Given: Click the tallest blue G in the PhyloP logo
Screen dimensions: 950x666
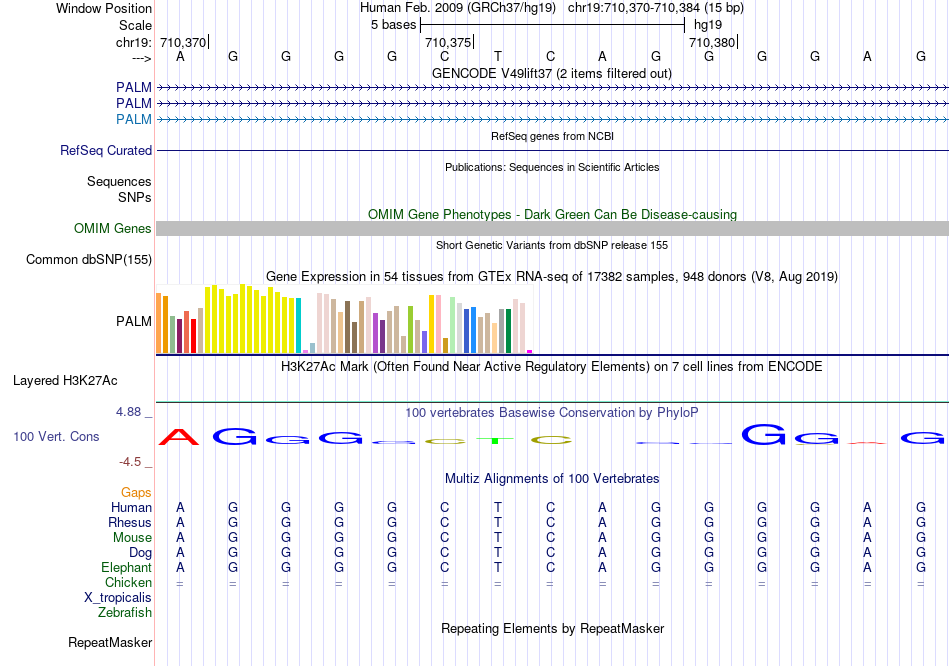Looking at the screenshot, I should [x=763, y=434].
